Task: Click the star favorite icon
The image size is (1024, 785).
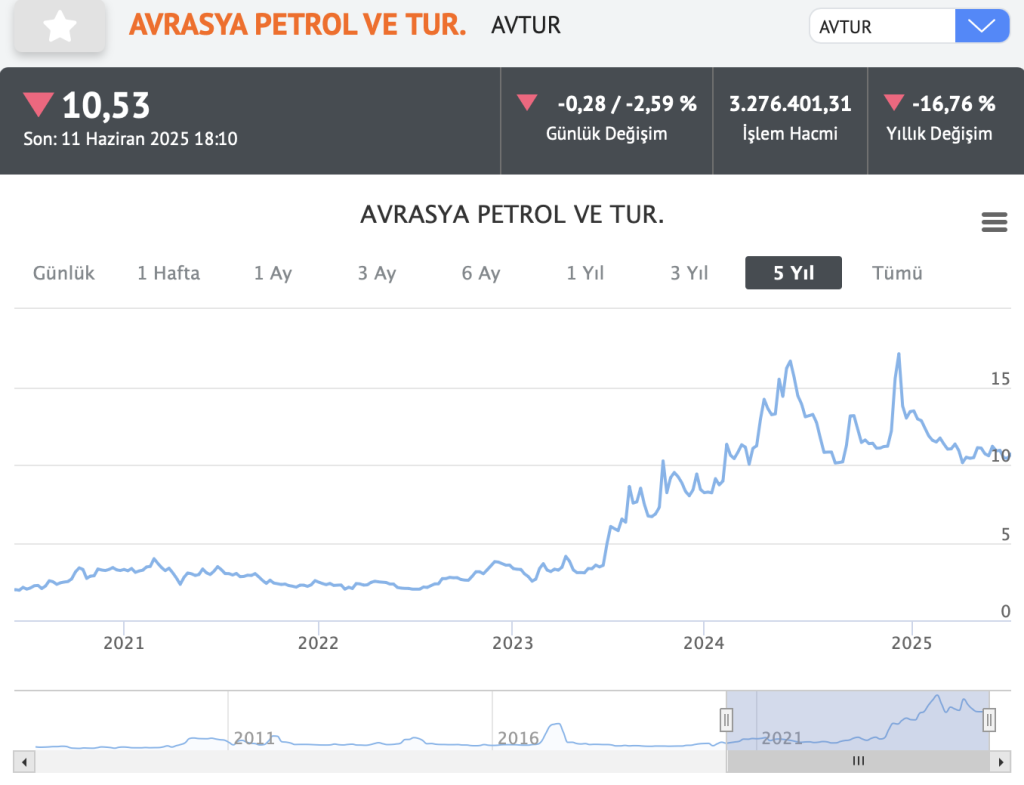Action: (60, 27)
